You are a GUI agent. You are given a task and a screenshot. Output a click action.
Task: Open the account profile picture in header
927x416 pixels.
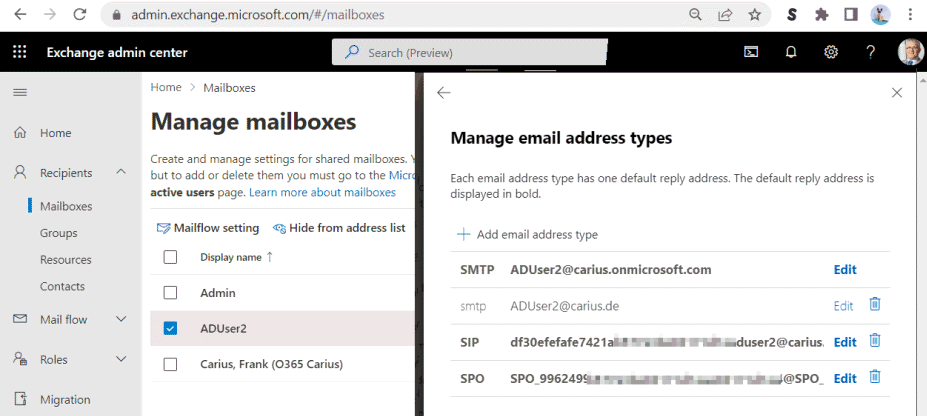(x=910, y=53)
